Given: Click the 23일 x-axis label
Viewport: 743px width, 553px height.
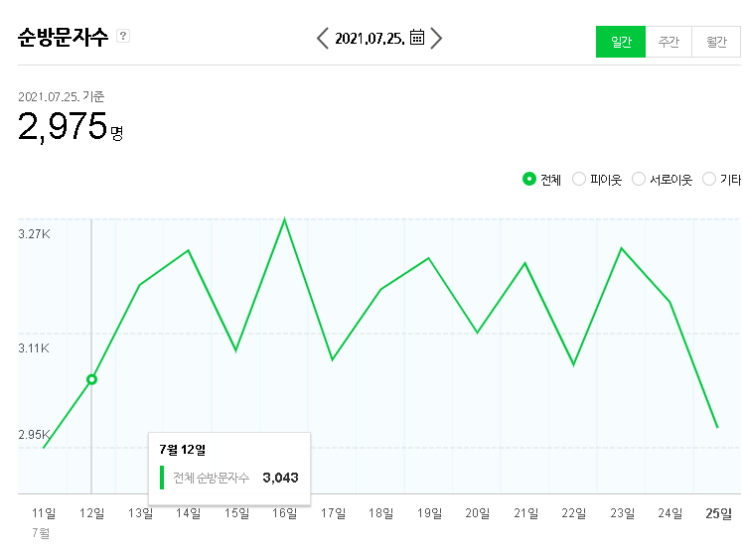Looking at the screenshot, I should click(x=622, y=513).
